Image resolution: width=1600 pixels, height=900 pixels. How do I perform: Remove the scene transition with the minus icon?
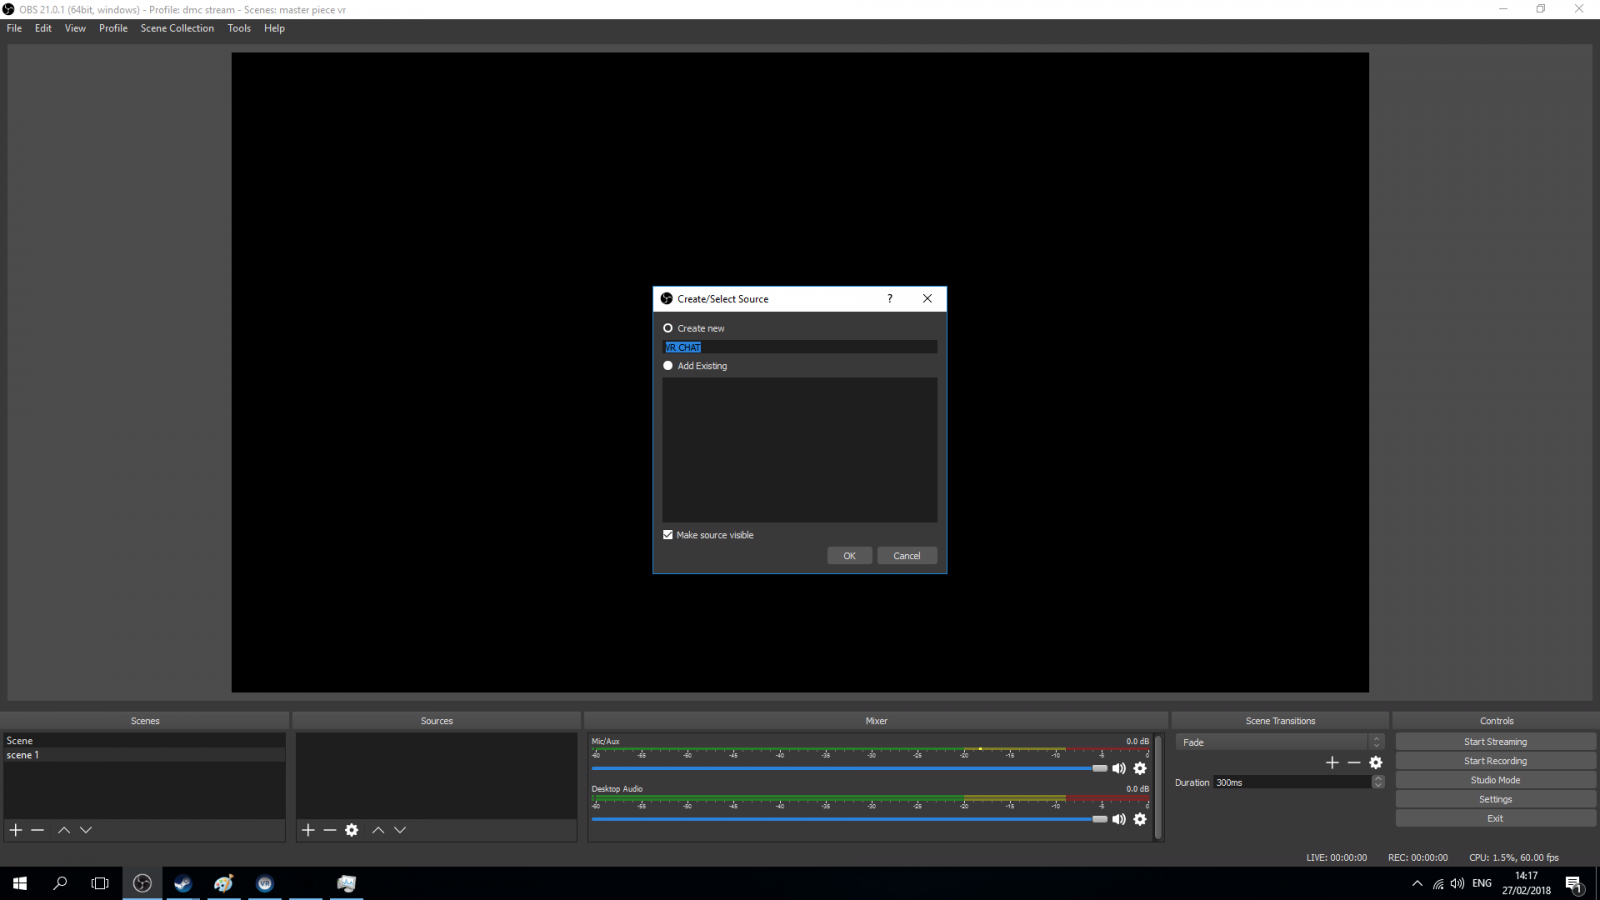click(x=1354, y=762)
